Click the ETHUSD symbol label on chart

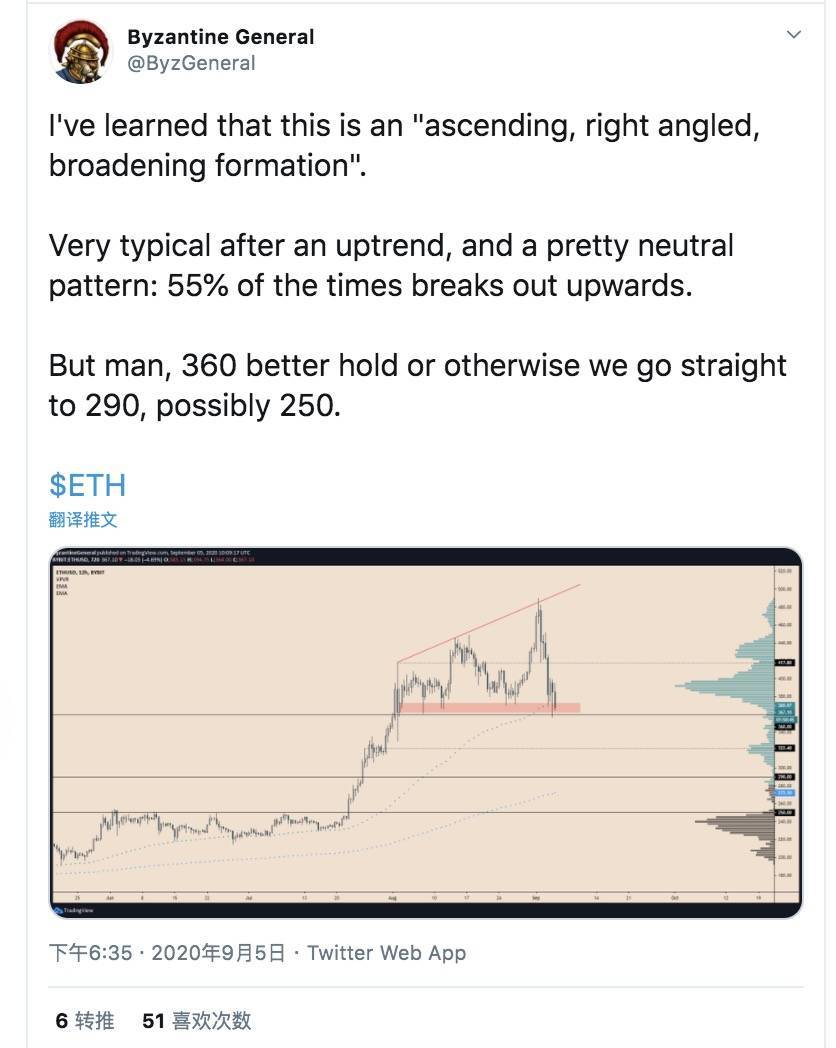click(69, 573)
